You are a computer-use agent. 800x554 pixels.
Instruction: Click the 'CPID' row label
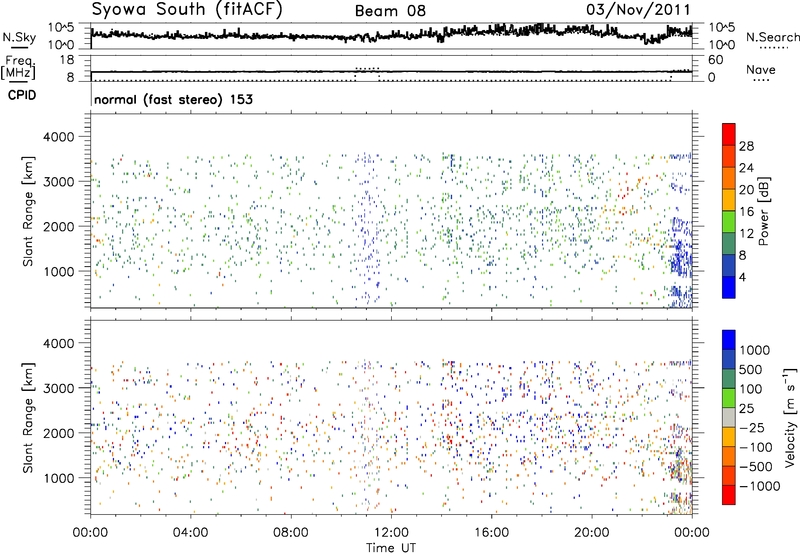pos(22,95)
